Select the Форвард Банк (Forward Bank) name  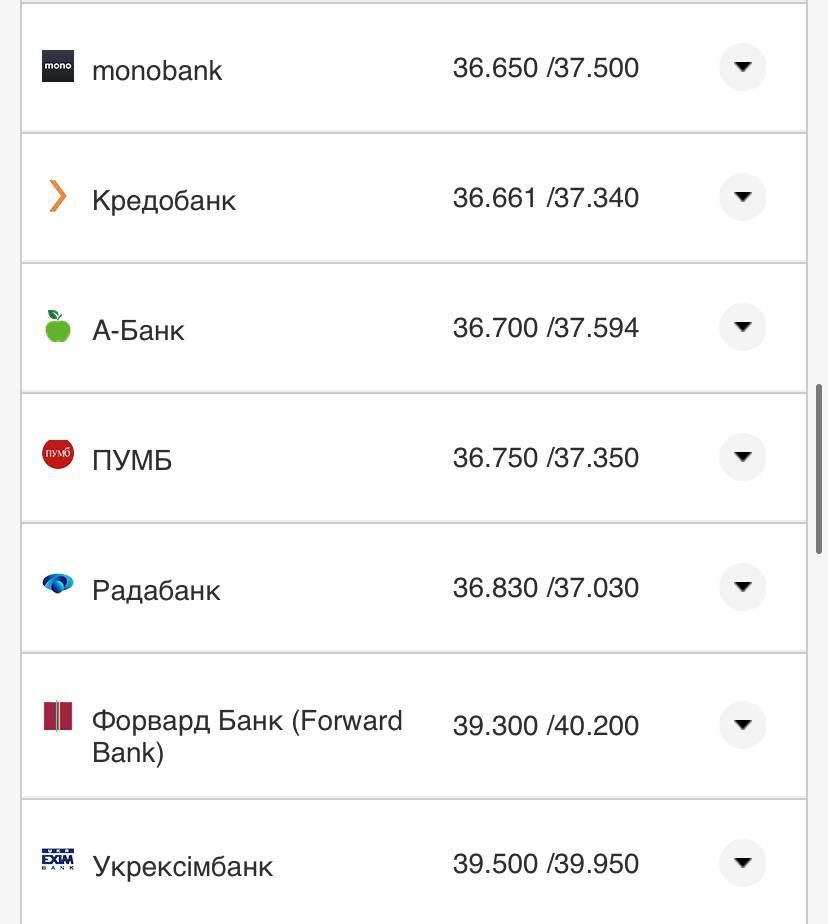click(247, 736)
